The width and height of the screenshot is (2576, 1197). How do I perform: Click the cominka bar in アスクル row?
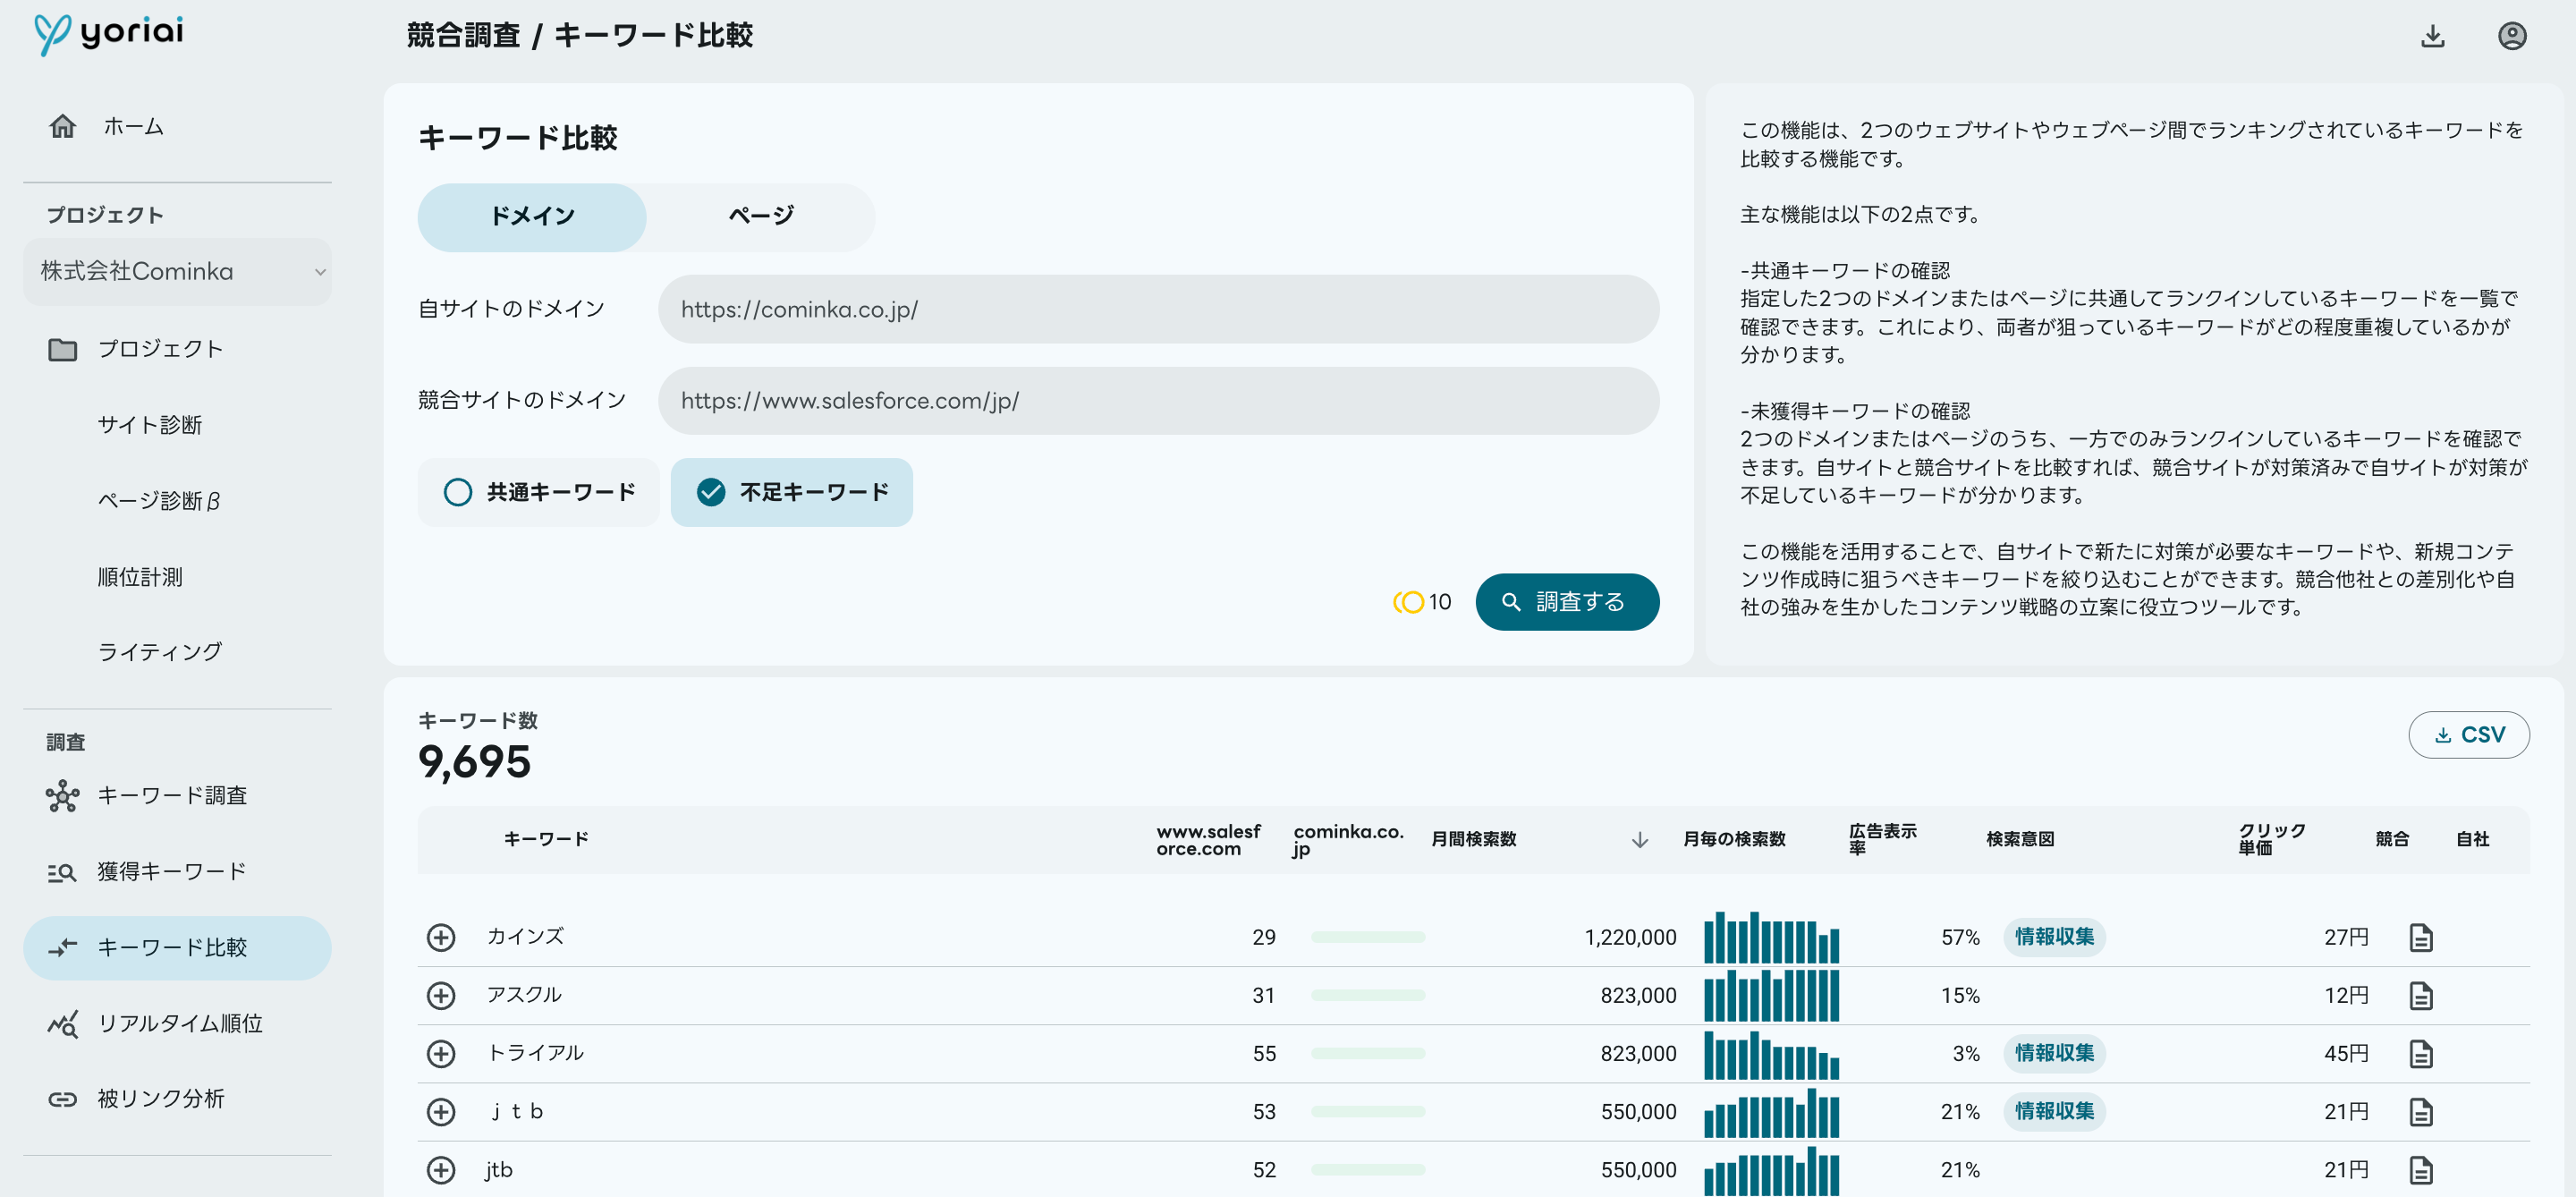click(1367, 995)
